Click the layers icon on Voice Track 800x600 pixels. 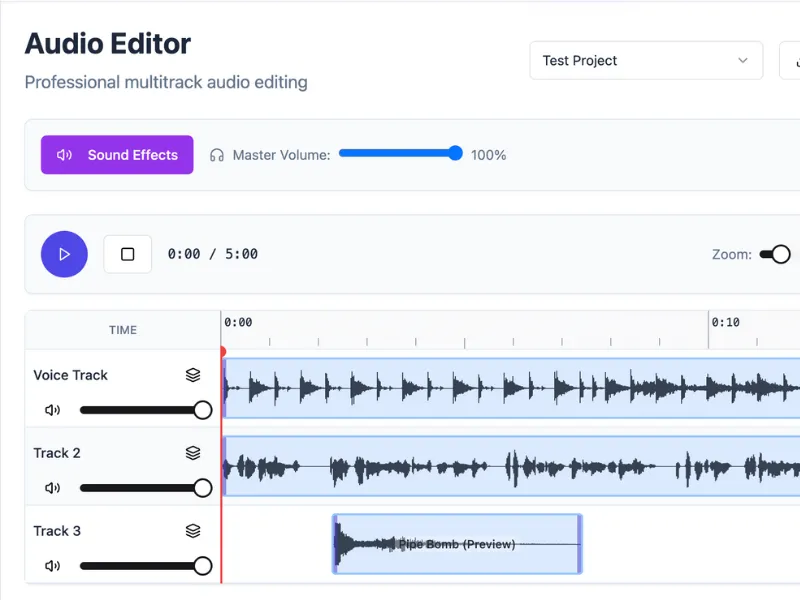pos(193,375)
